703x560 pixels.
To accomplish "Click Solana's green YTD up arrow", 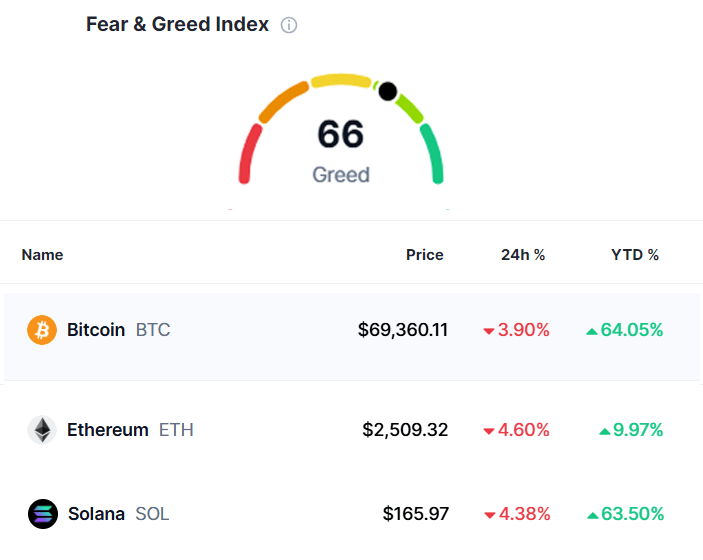I will (592, 515).
